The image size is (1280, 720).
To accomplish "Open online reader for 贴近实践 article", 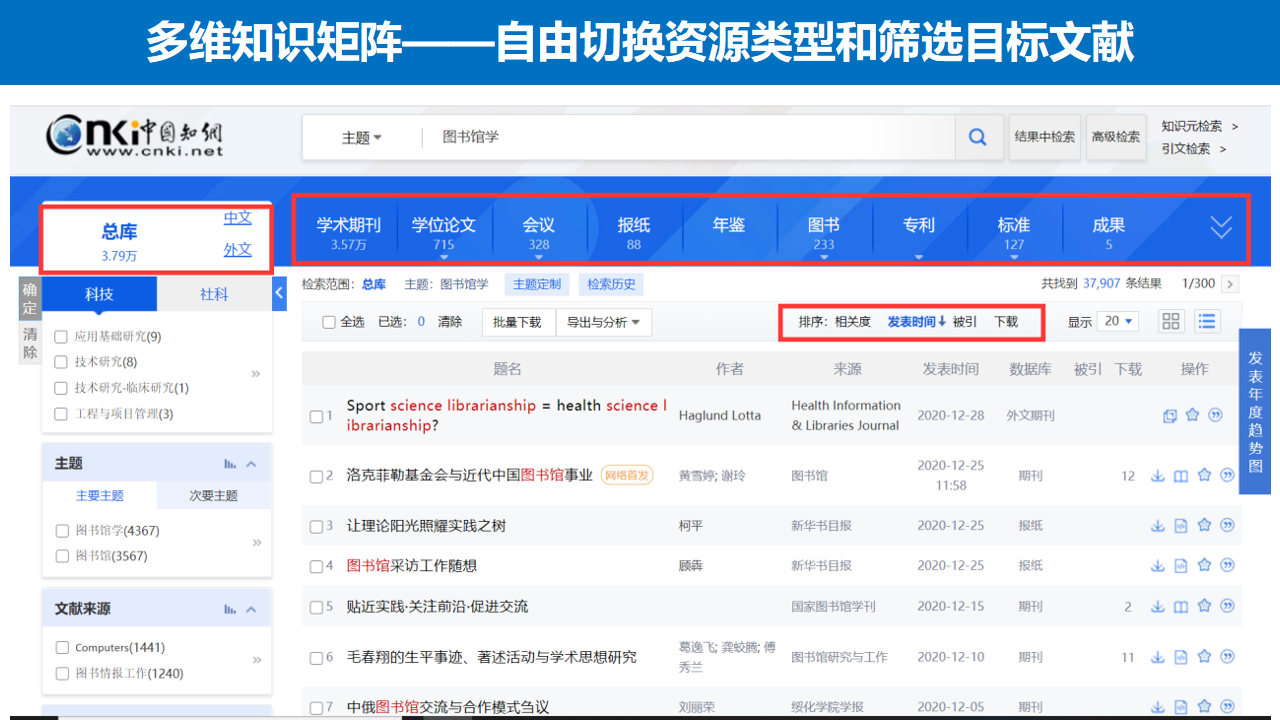I will point(1180,606).
